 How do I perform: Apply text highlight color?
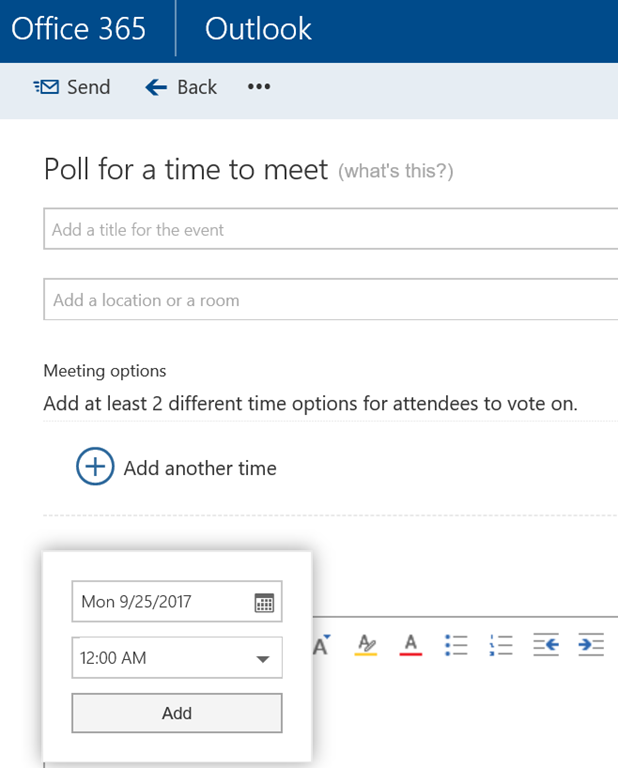367,645
